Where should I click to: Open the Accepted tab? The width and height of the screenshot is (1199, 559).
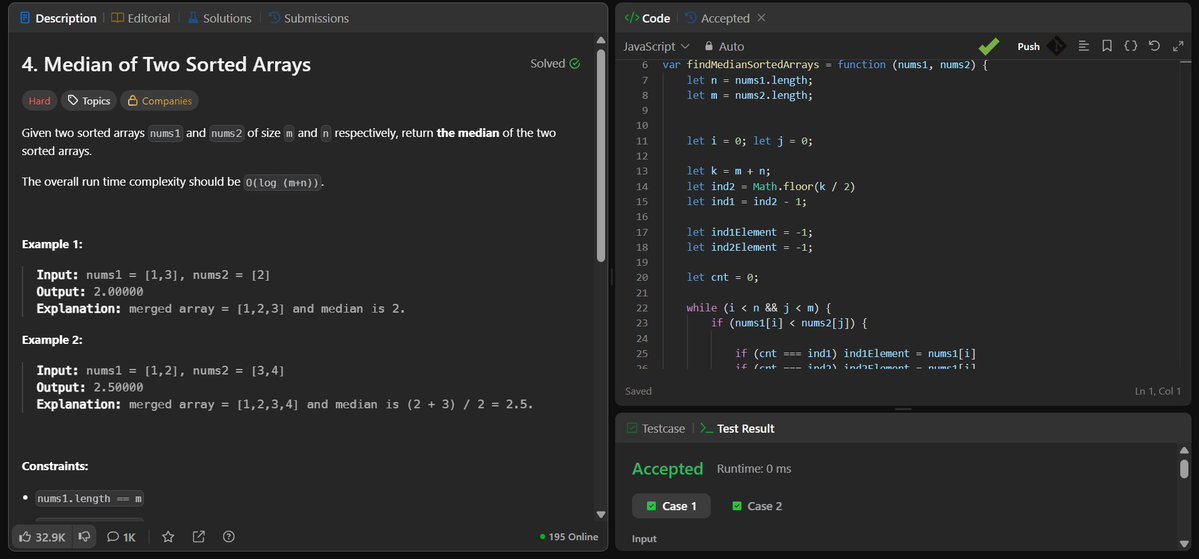click(x=717, y=18)
